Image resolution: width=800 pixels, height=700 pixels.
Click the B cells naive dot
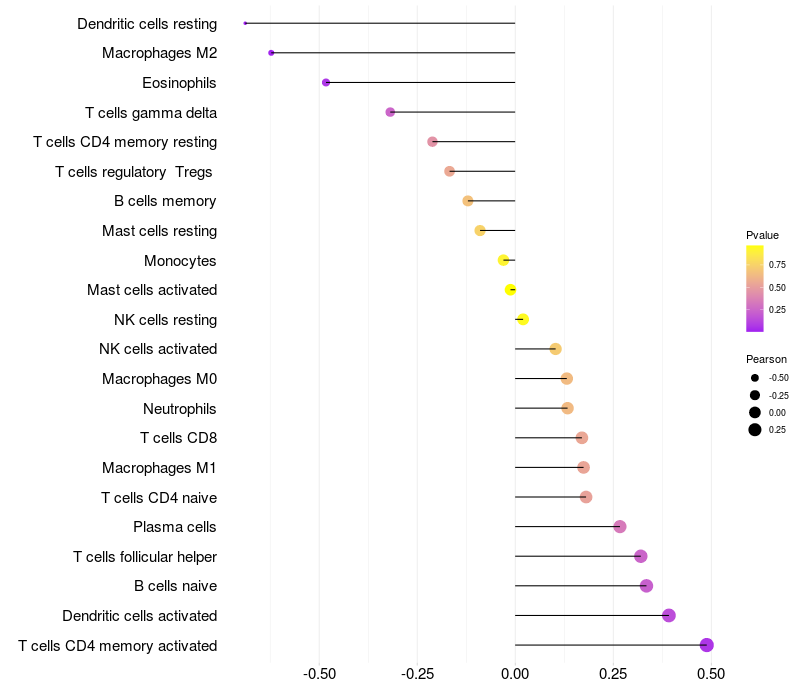[x=646, y=586]
